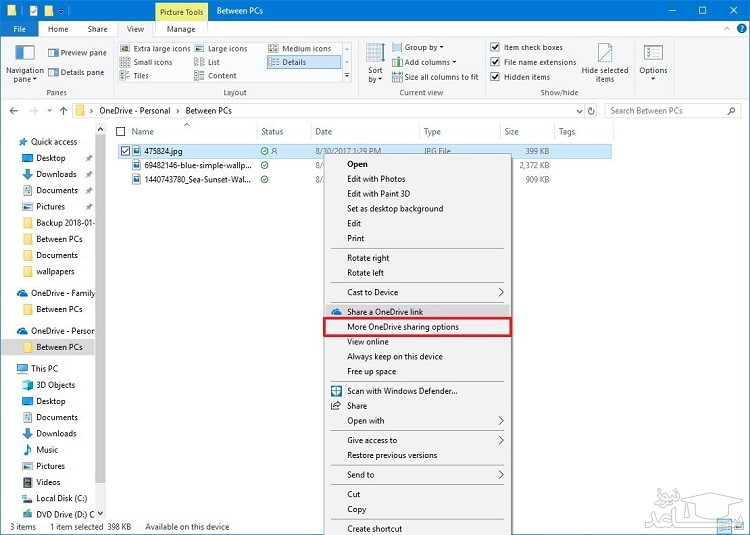The image size is (750, 535).
Task: Expand the Open with submenu
Action: (x=501, y=421)
